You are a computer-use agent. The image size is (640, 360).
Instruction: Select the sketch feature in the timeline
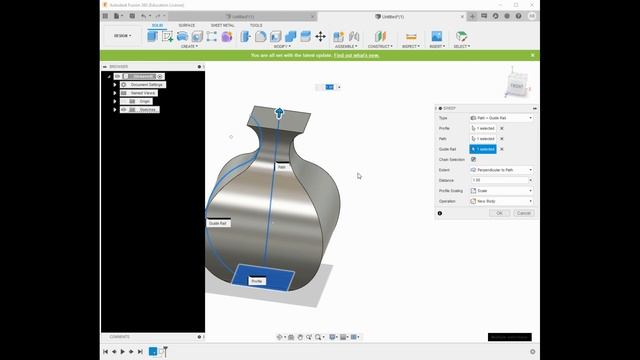[153, 351]
